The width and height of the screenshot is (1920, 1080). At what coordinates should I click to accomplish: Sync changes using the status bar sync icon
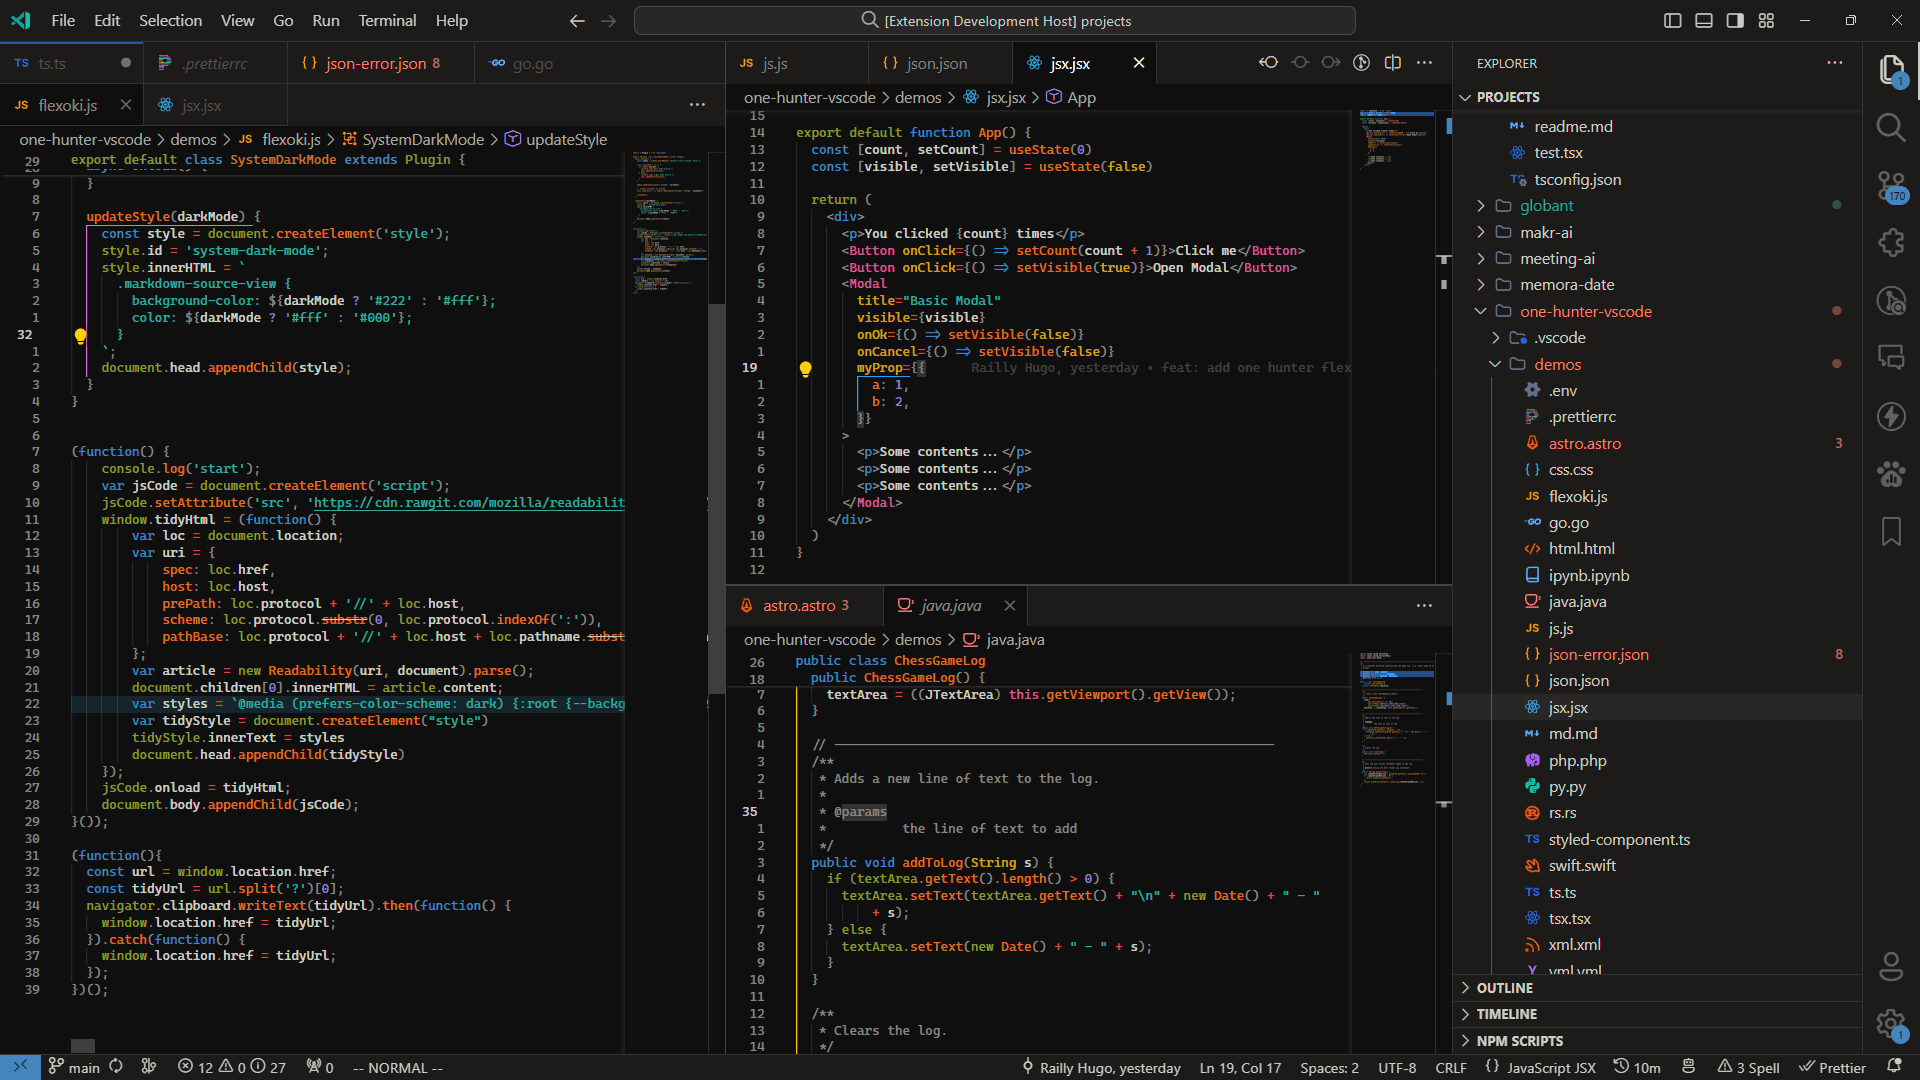pyautogui.click(x=116, y=1067)
